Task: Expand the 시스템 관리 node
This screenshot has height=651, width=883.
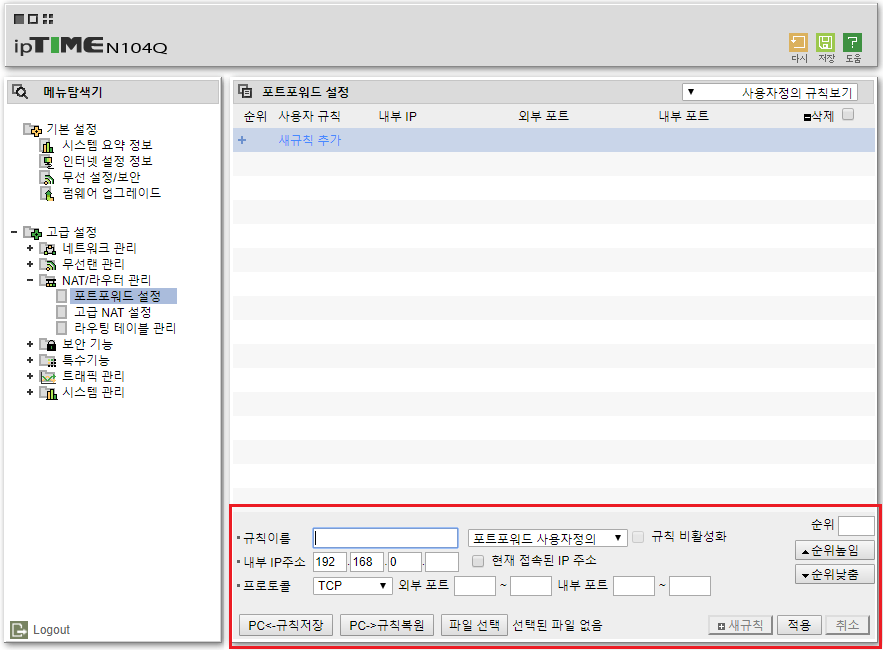Action: [x=30, y=392]
